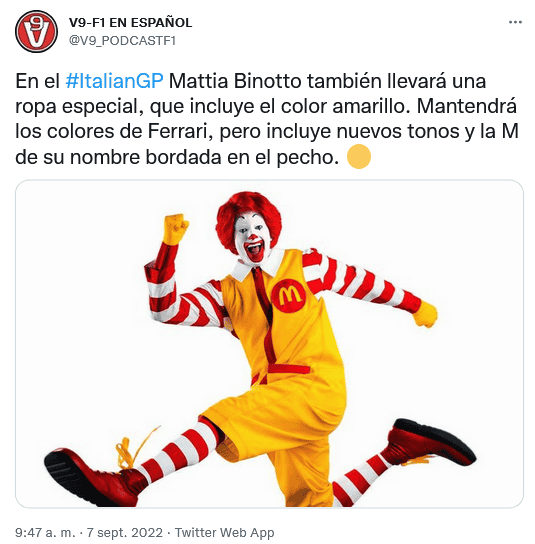535x544 pixels.
Task: Click the name Mattia Binotto in tweet
Action: pos(235,82)
